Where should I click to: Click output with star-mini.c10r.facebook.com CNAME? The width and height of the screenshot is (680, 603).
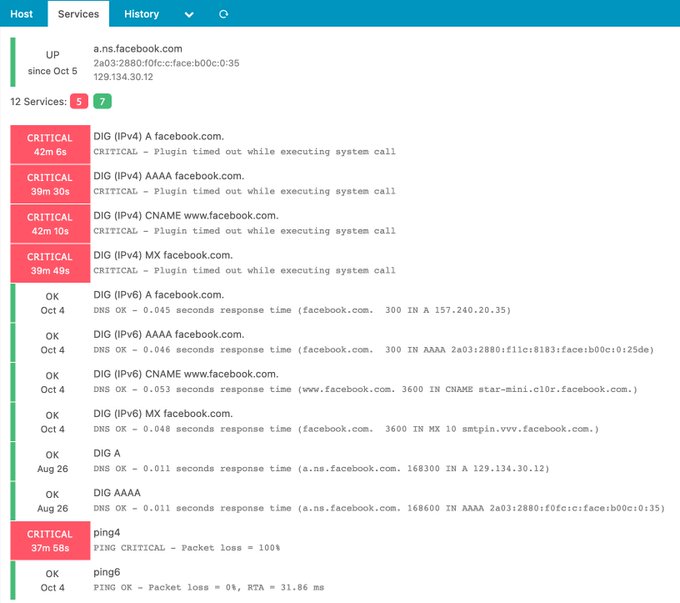[x=365, y=389]
